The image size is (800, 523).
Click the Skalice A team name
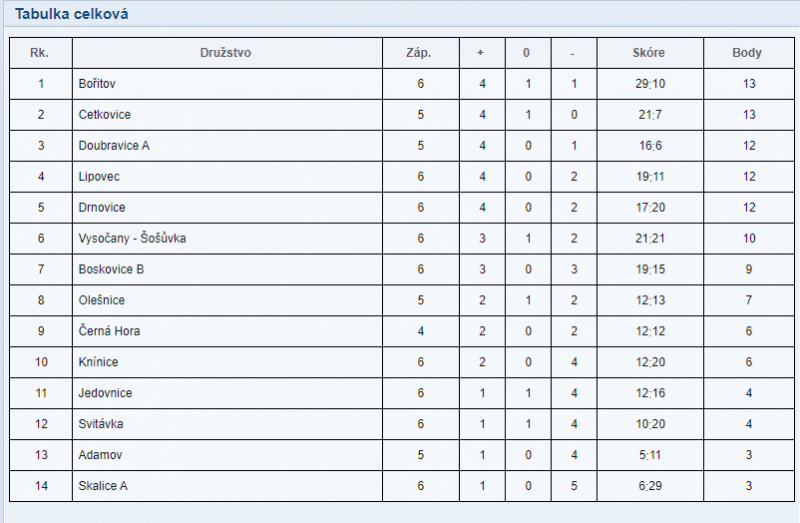pos(103,486)
